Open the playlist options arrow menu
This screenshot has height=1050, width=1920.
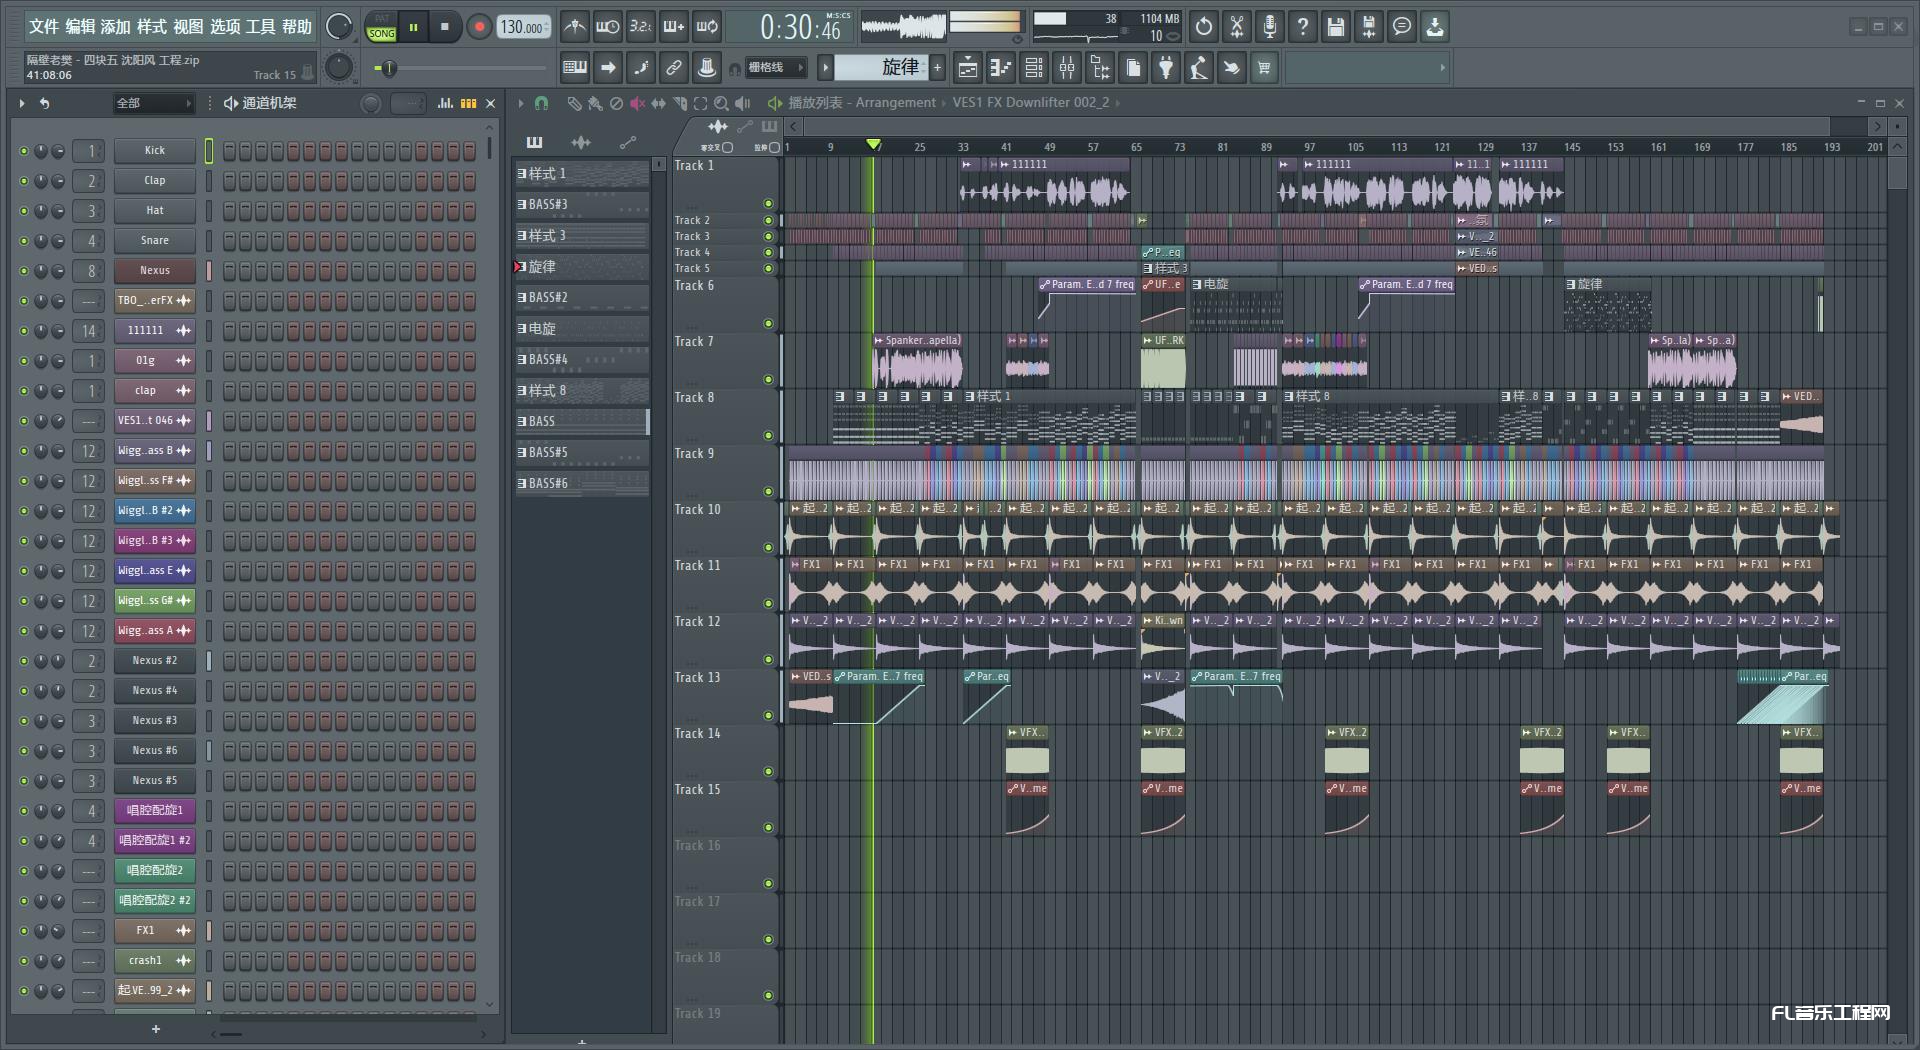(520, 103)
